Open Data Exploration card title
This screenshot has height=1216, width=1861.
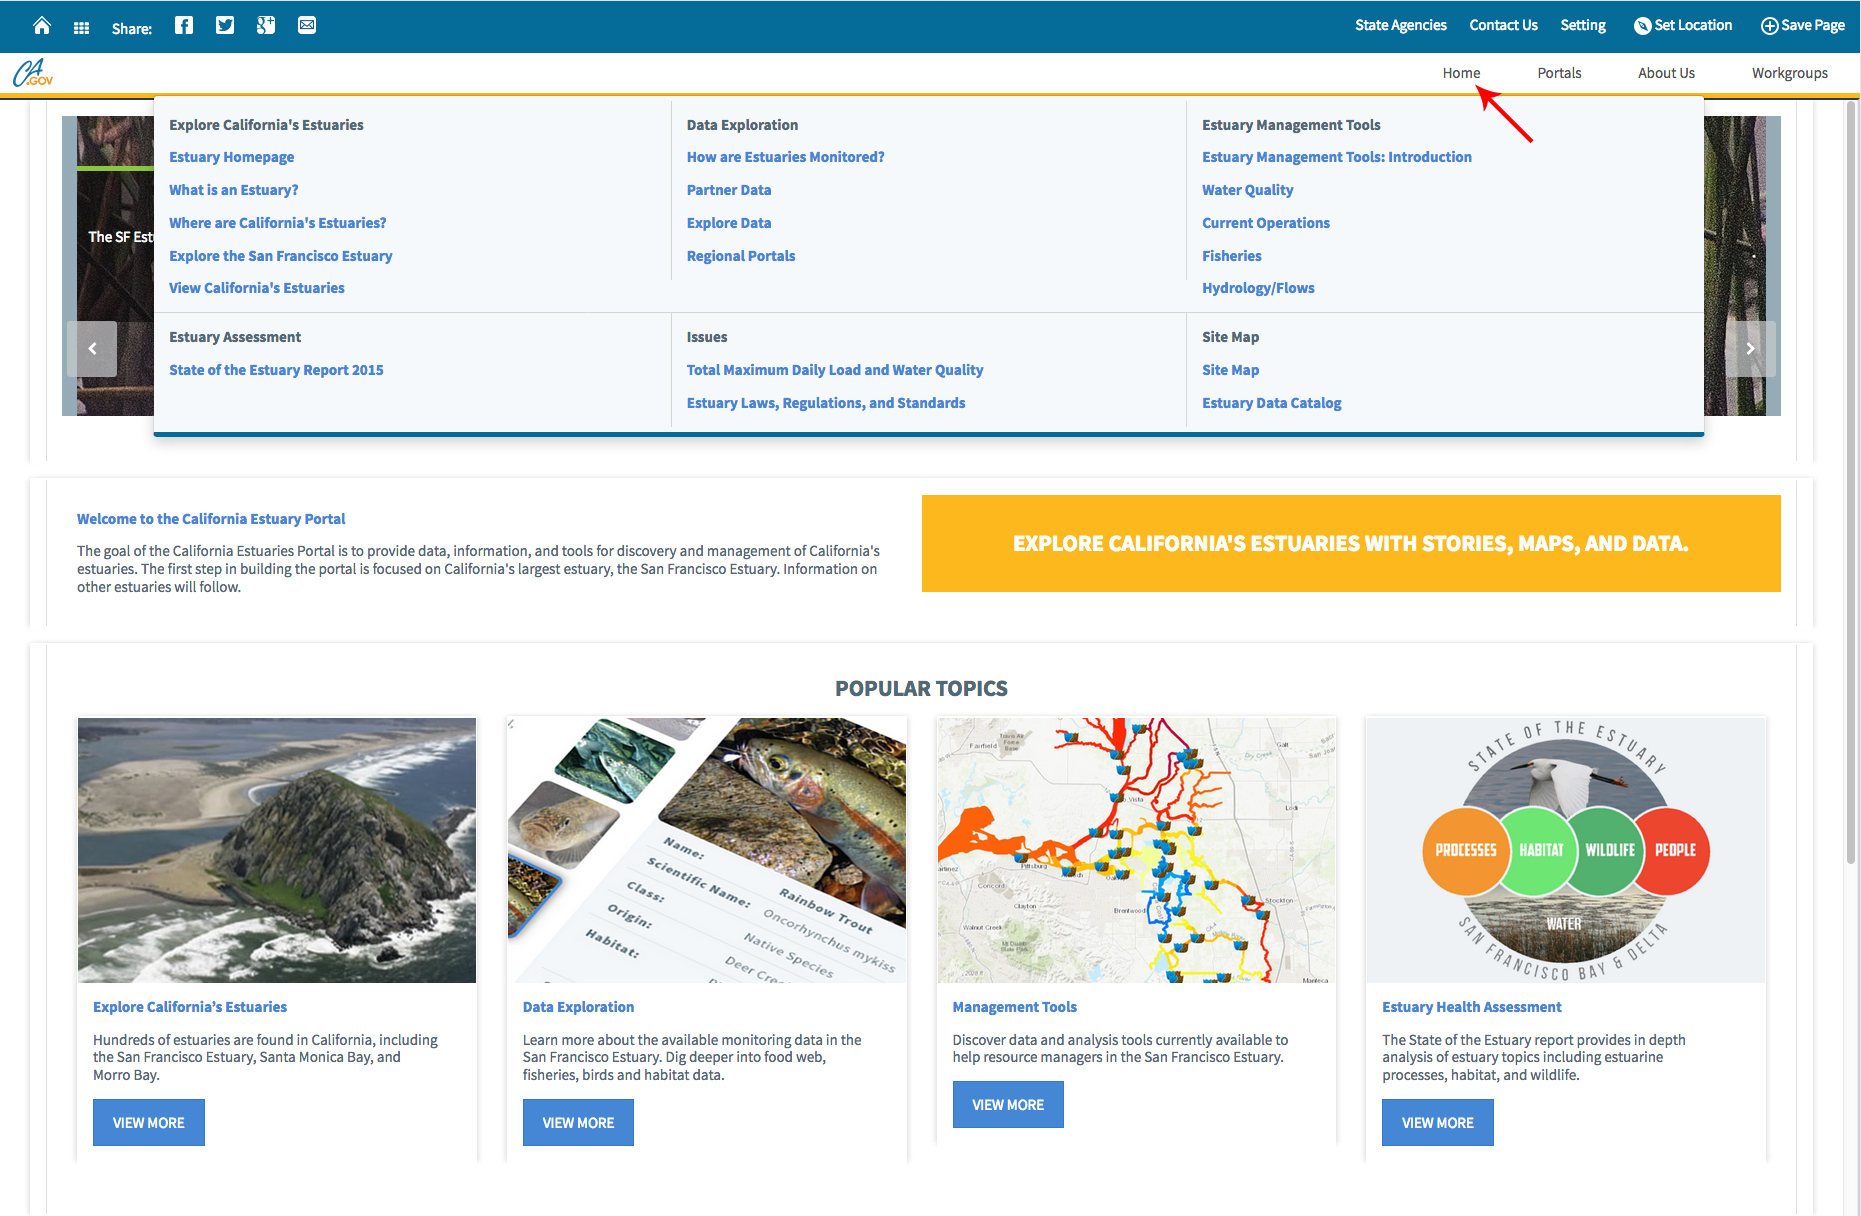point(578,1007)
